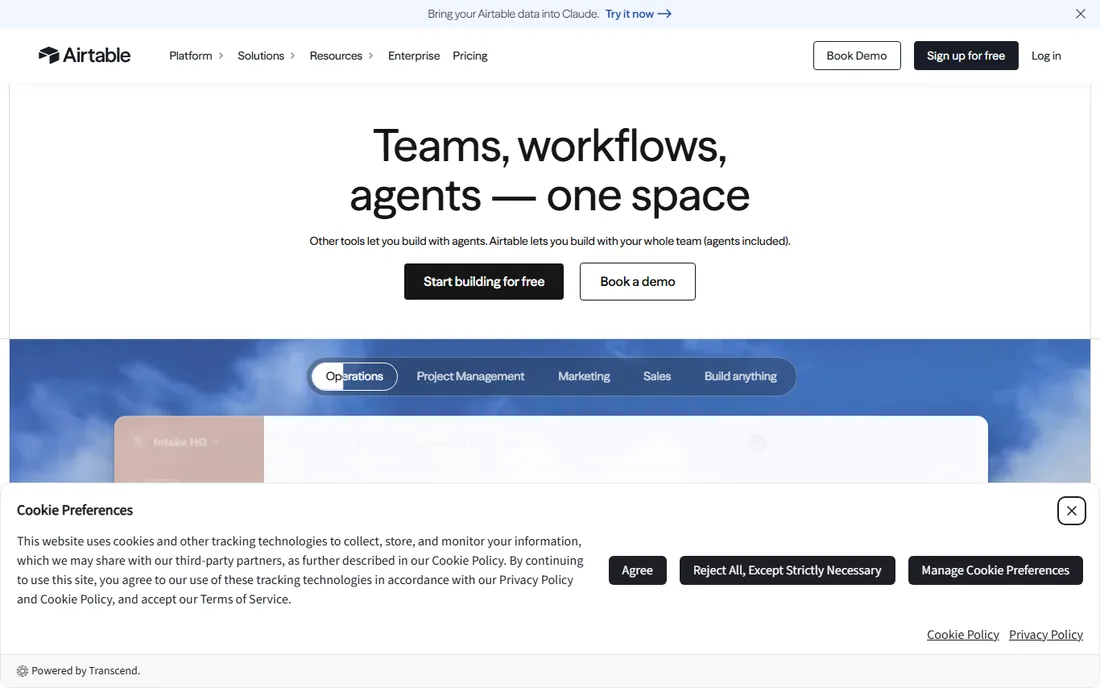Open the Cookie Policy link
Screen dimensions: 1100x688
pyautogui.click(x=962, y=635)
